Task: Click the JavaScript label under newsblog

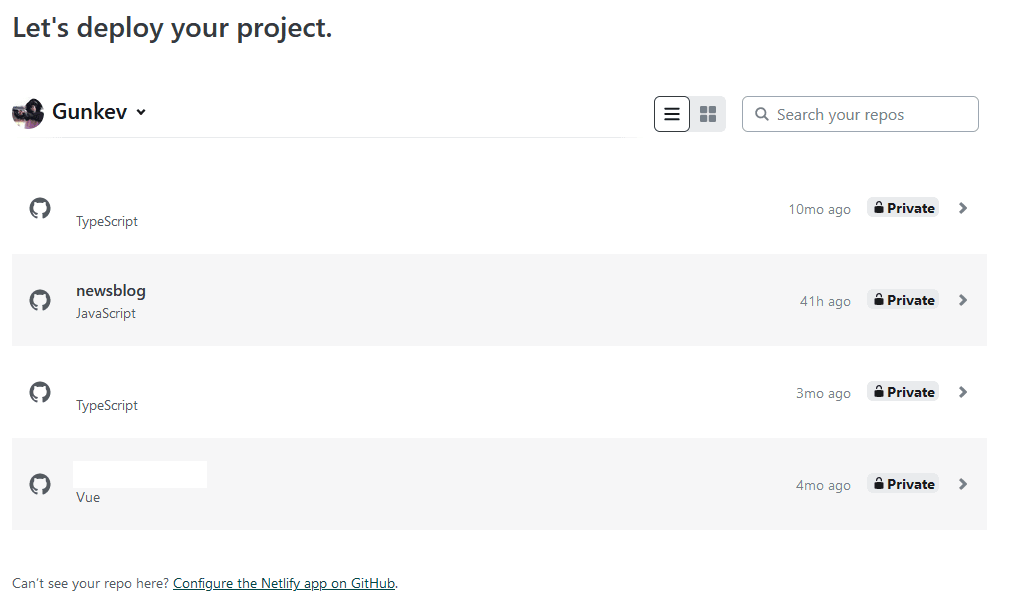Action: (x=106, y=313)
